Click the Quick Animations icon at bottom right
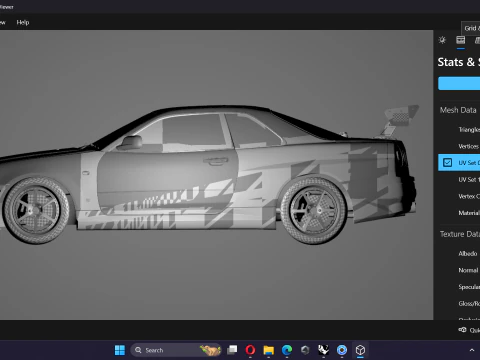This screenshot has width=480, height=360. 462,330
